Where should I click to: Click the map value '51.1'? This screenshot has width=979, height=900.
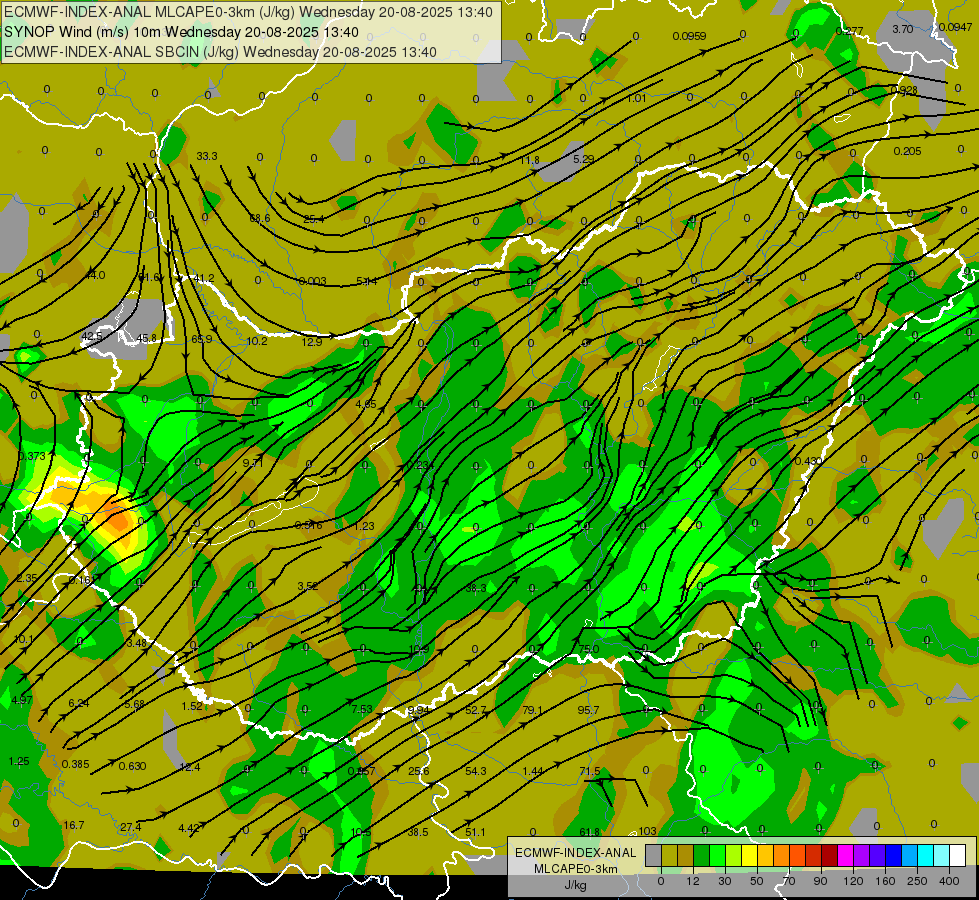(x=475, y=832)
